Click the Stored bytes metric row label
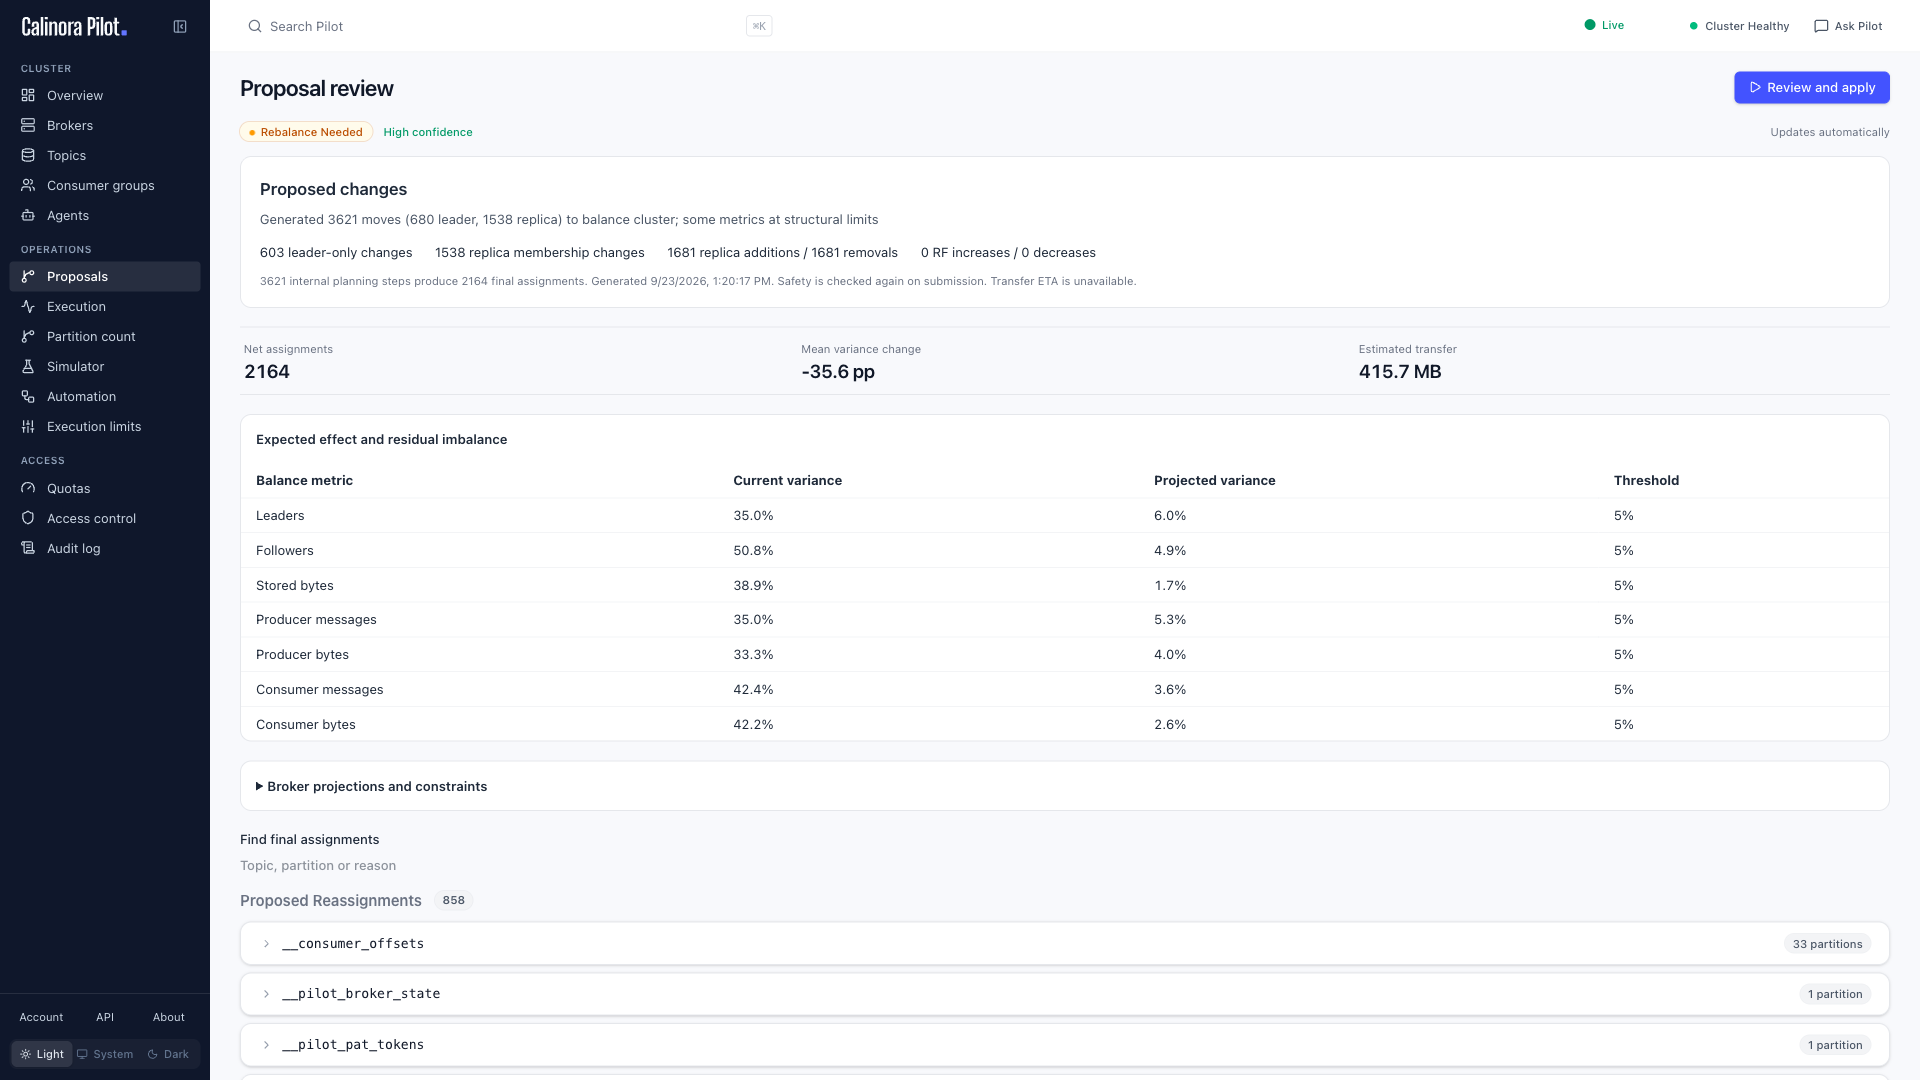This screenshot has height=1080, width=1920. point(295,585)
